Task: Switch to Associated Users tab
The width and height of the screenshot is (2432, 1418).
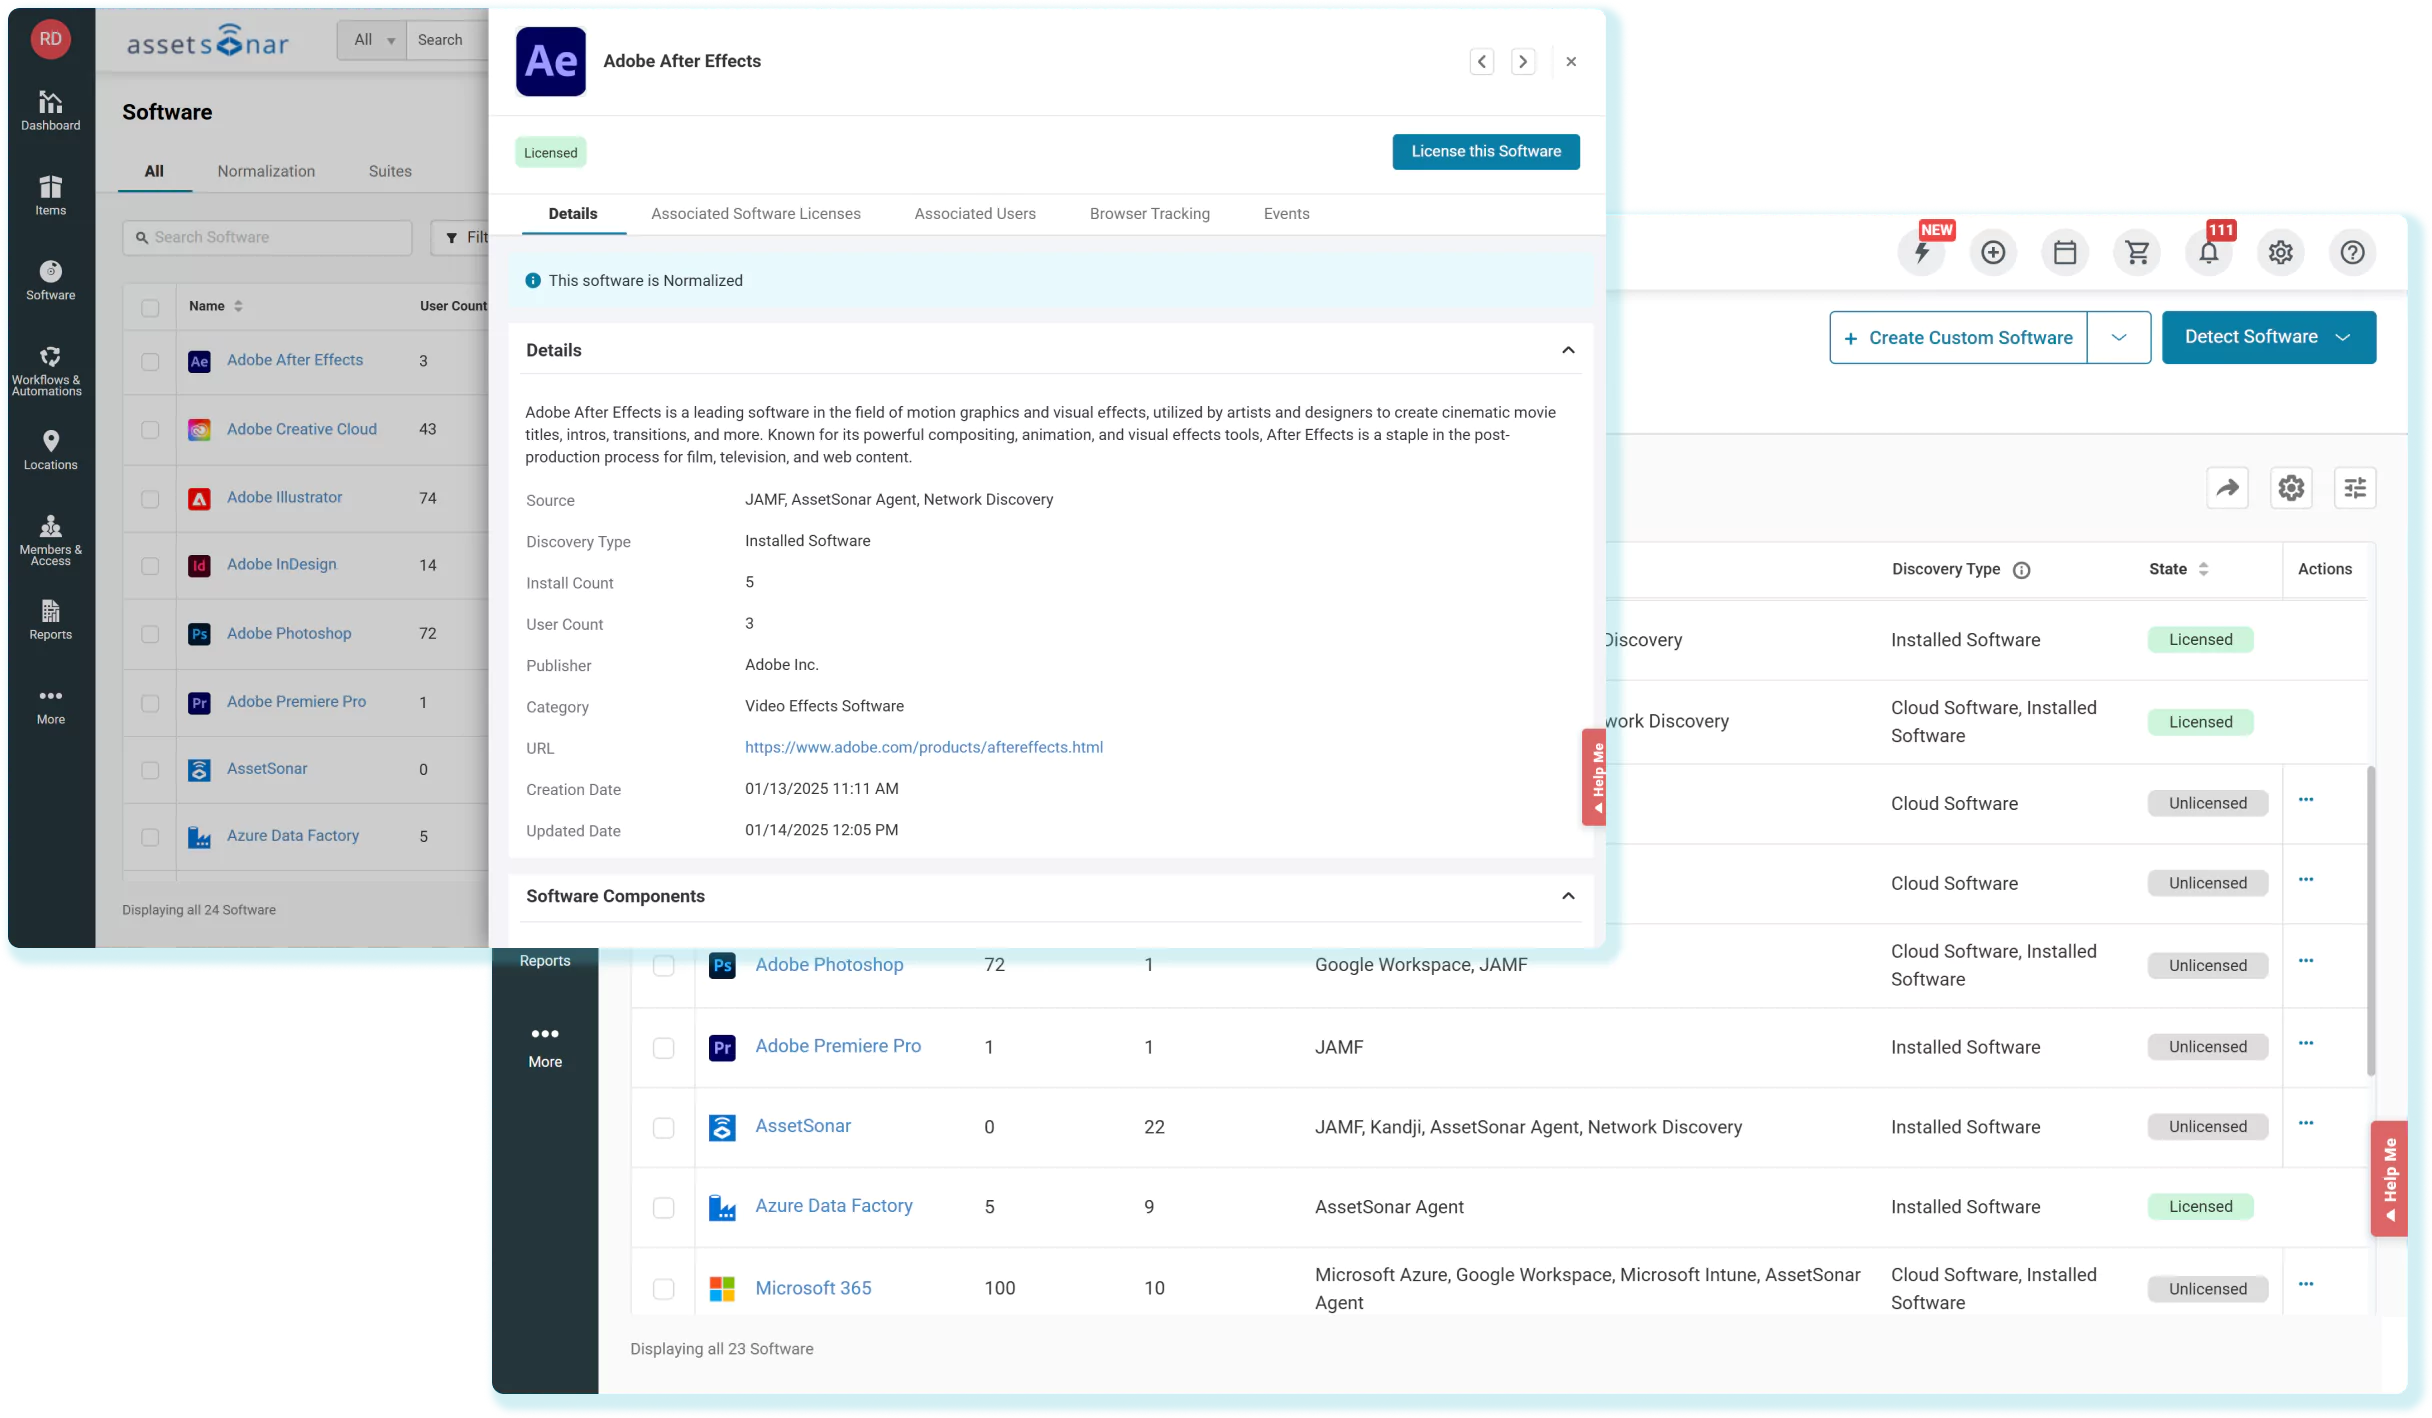Action: [x=975, y=214]
